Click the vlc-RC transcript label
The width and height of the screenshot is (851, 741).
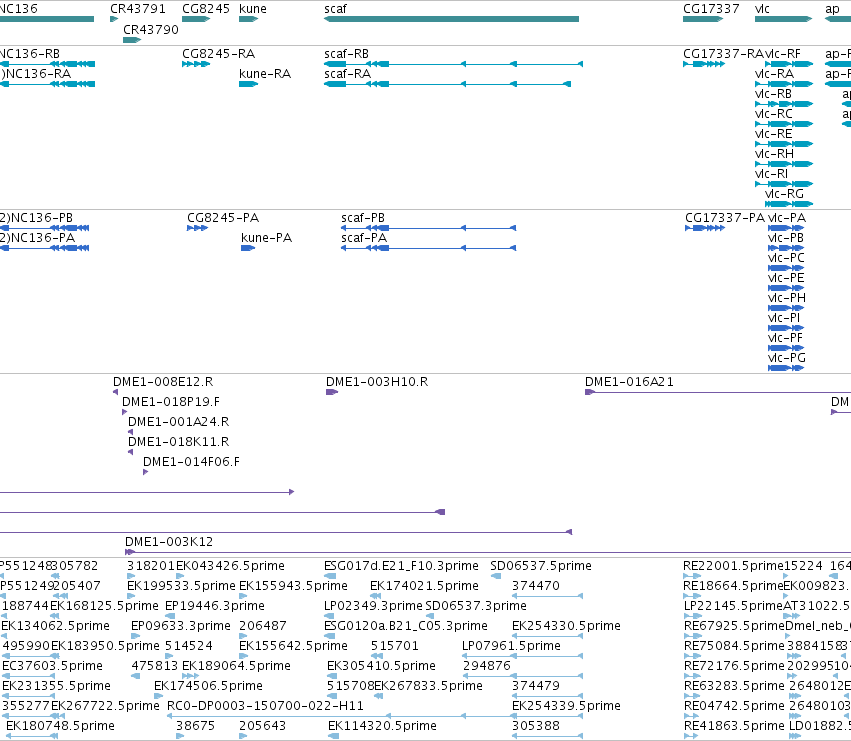point(774,114)
